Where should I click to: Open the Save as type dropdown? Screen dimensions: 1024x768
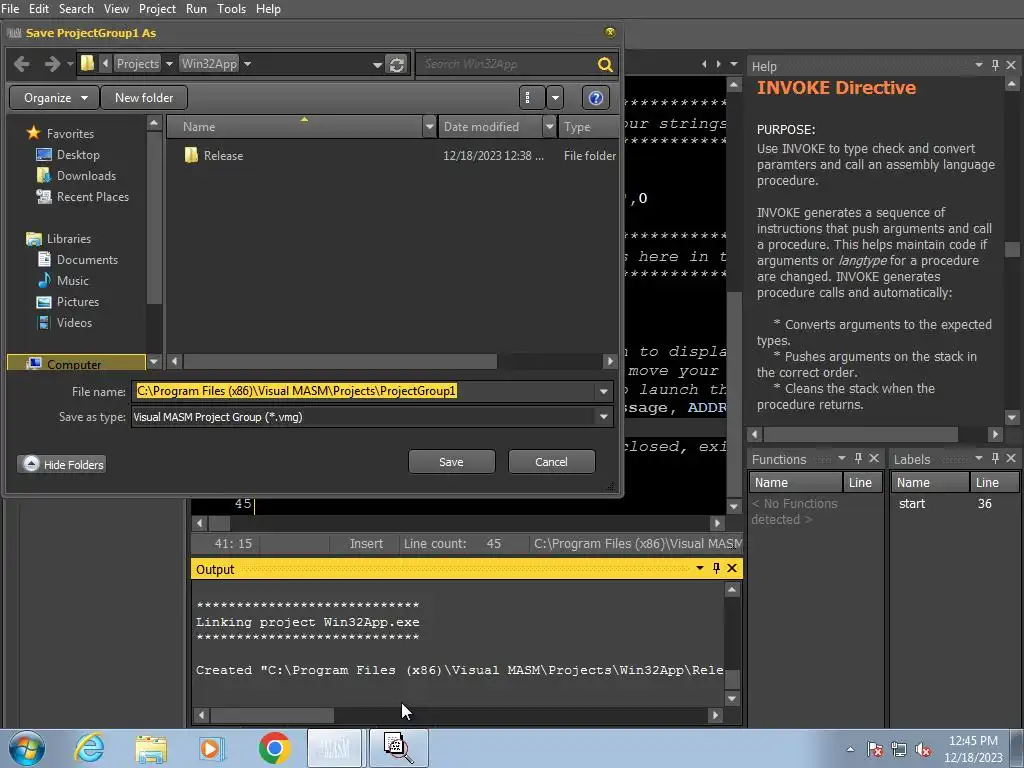[x=603, y=417]
